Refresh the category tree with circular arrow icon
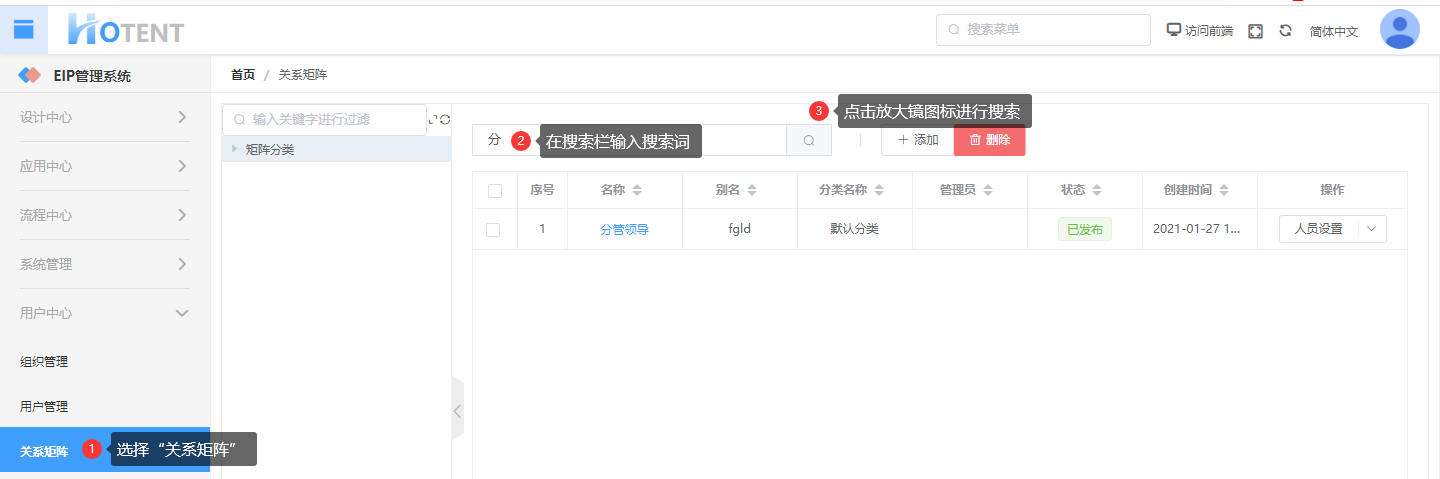This screenshot has width=1440, height=479. pyautogui.click(x=445, y=120)
